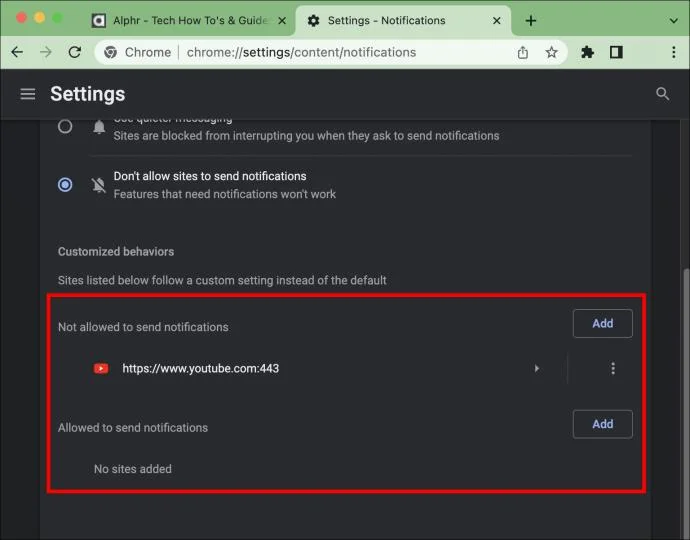The image size is (690, 540).
Task: Select the quieter messaging radio option
Action: 65,127
